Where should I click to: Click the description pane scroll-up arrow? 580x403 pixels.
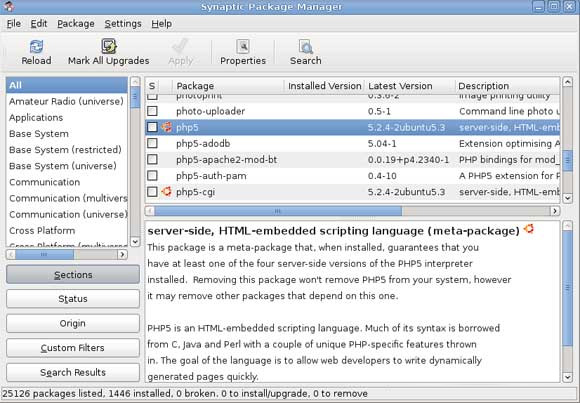pyautogui.click(x=567, y=225)
